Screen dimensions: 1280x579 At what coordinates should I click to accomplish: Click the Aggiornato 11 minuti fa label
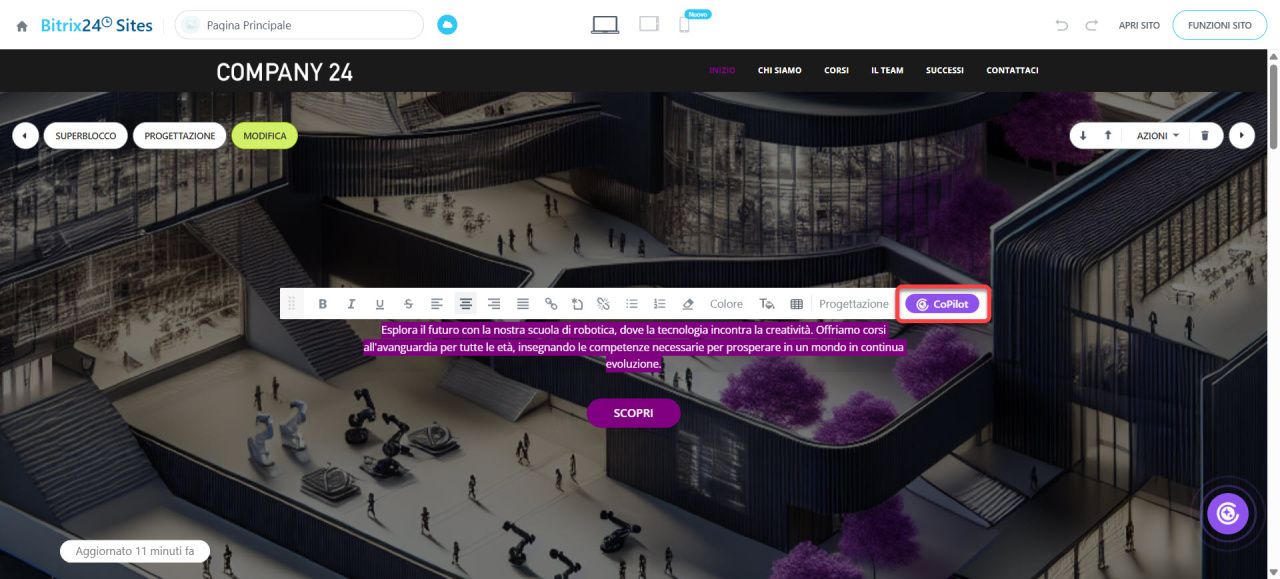coord(135,551)
